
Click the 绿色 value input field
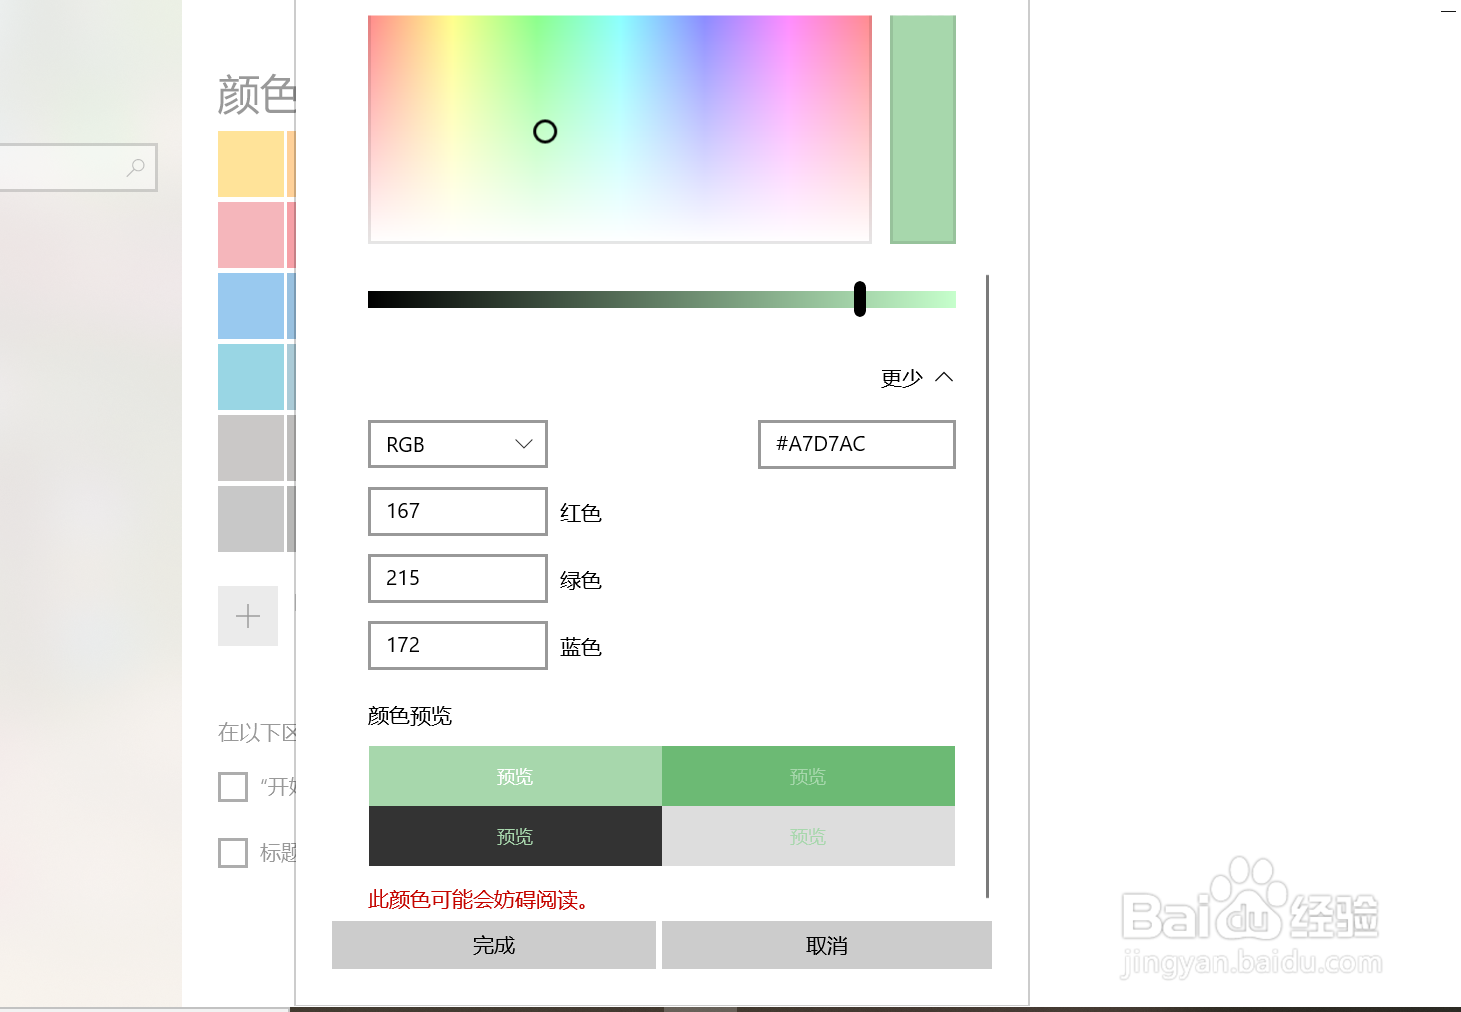(x=458, y=578)
